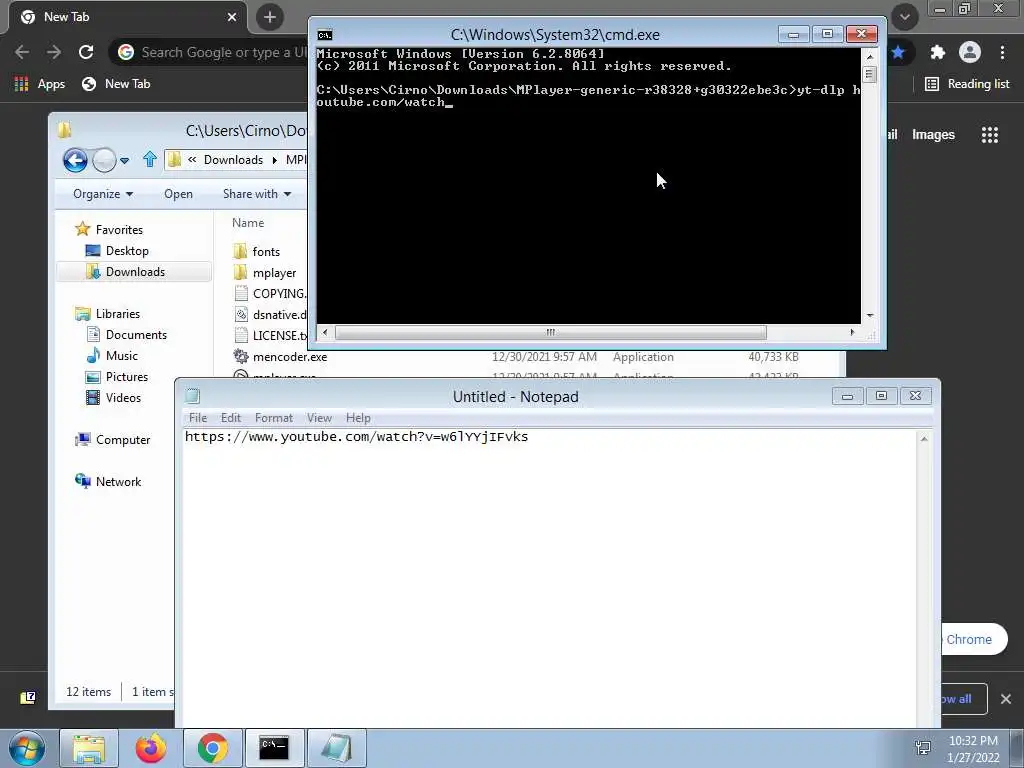Select Computer in navigation pane
The width and height of the screenshot is (1024, 768).
(x=123, y=440)
